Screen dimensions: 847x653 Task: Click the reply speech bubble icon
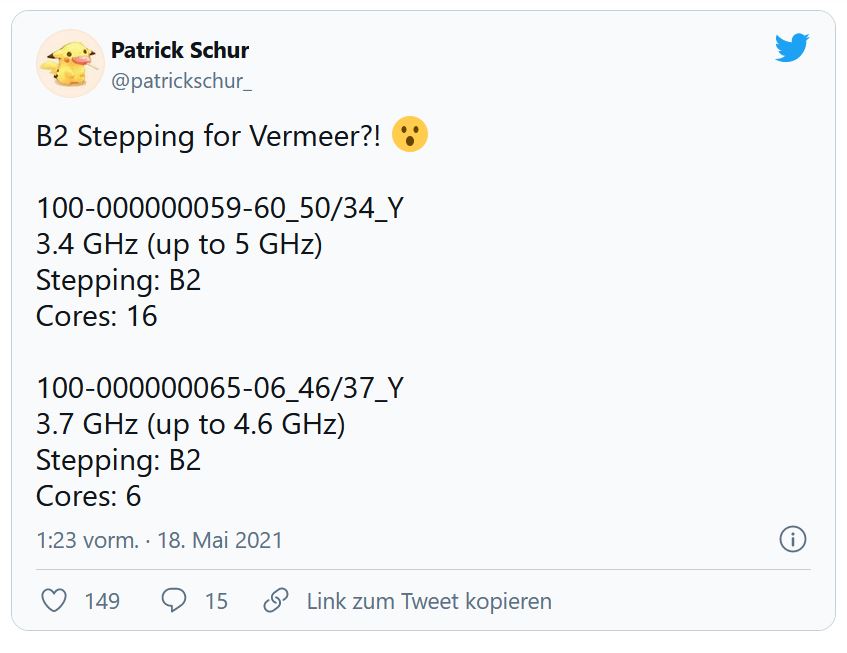[x=173, y=600]
